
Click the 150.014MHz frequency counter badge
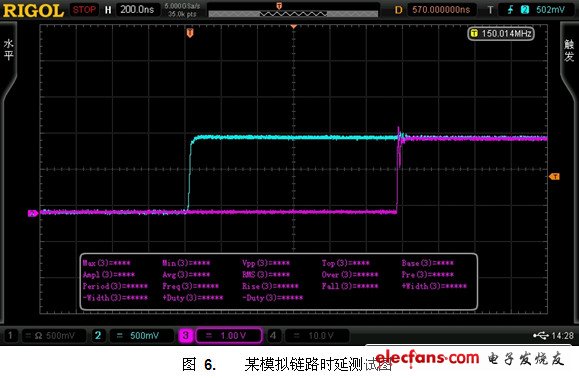click(501, 34)
